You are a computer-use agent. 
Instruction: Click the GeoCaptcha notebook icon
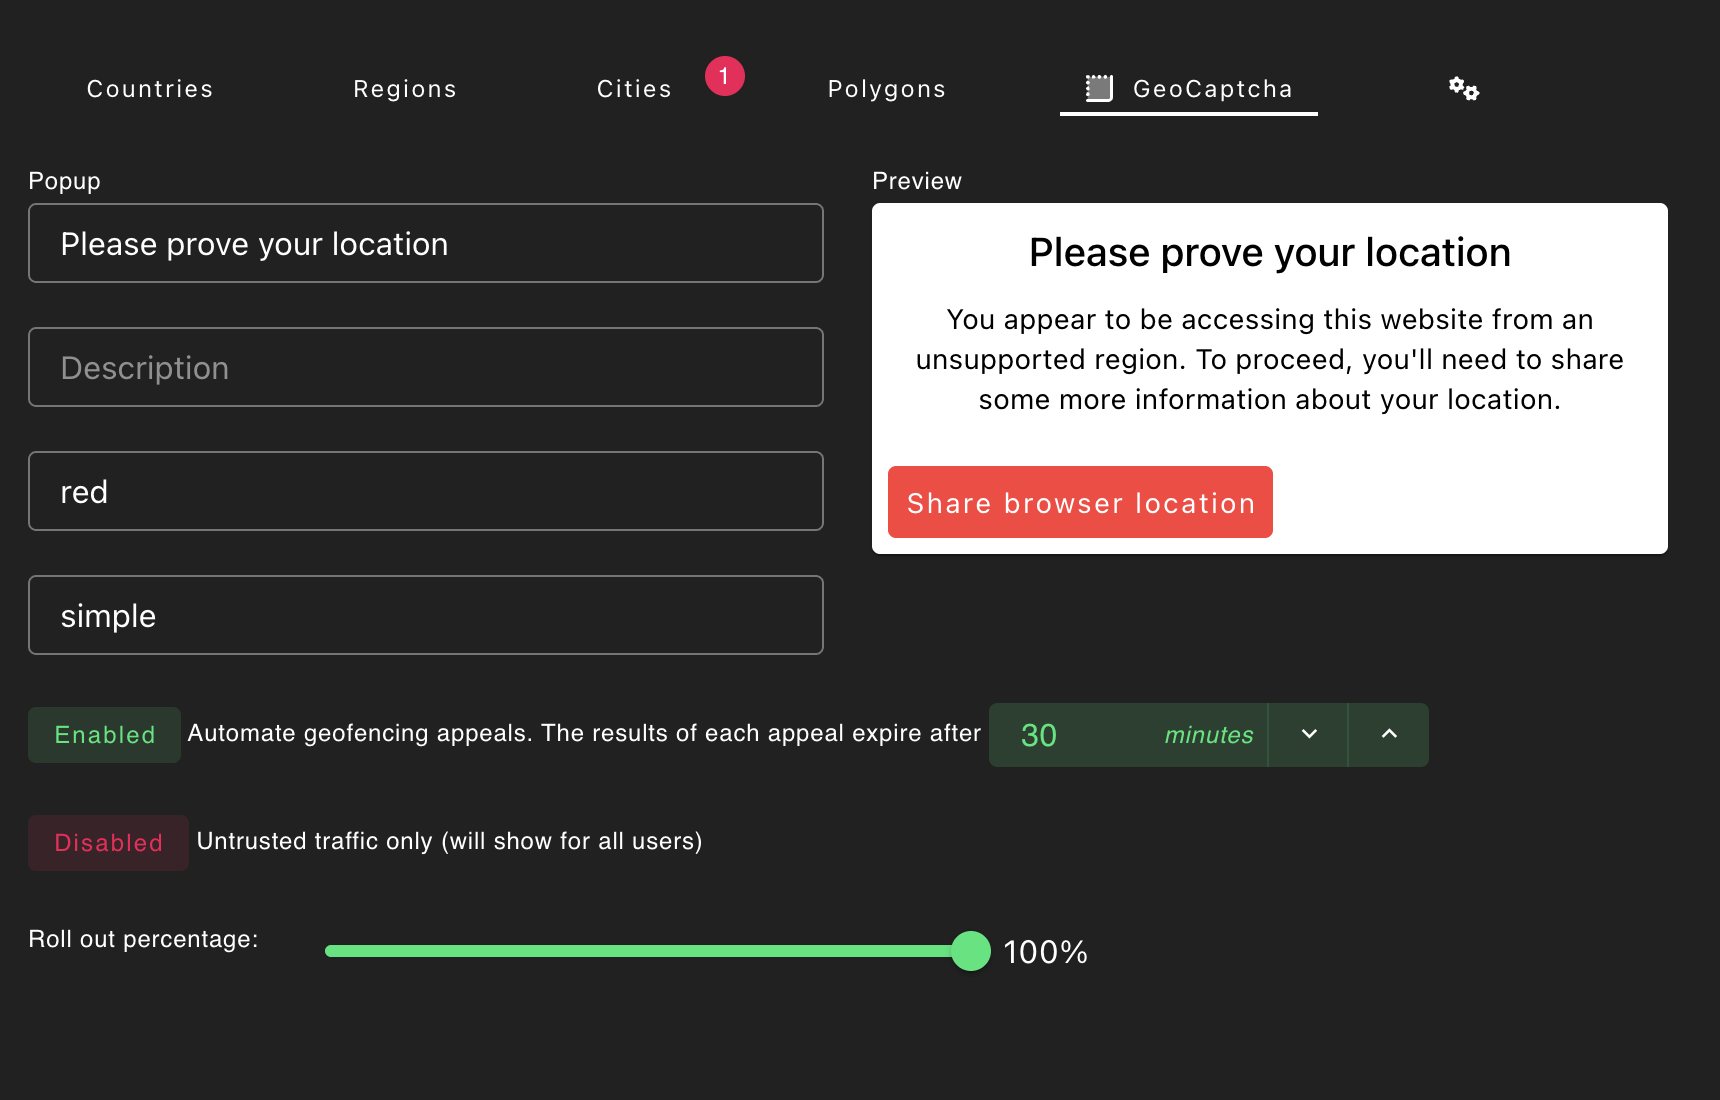click(x=1101, y=88)
